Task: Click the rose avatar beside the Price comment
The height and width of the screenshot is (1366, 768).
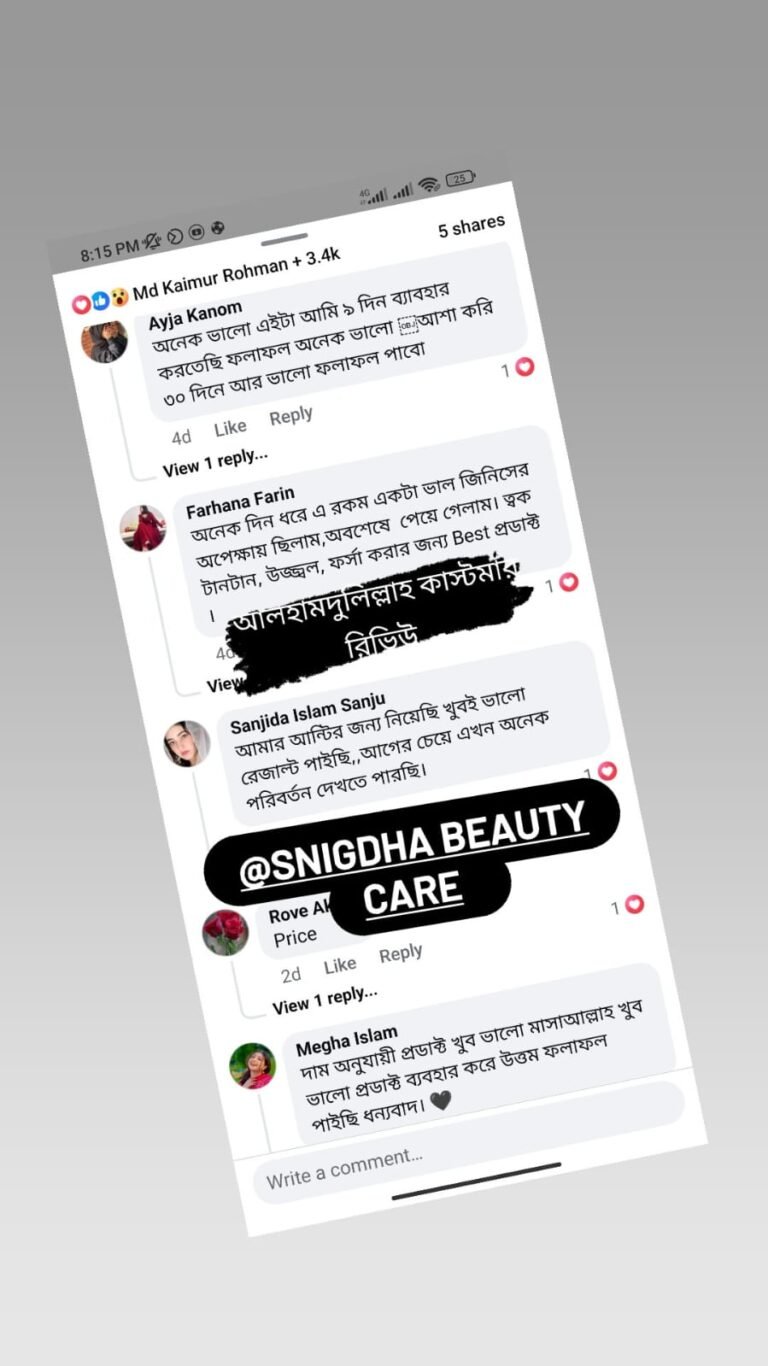Action: [225, 932]
